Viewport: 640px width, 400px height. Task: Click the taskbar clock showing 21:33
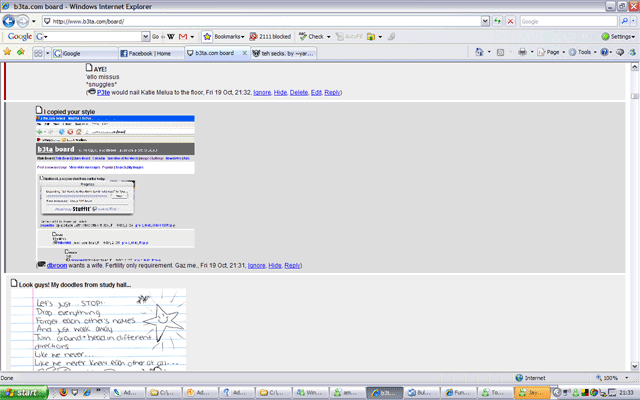coord(627,393)
